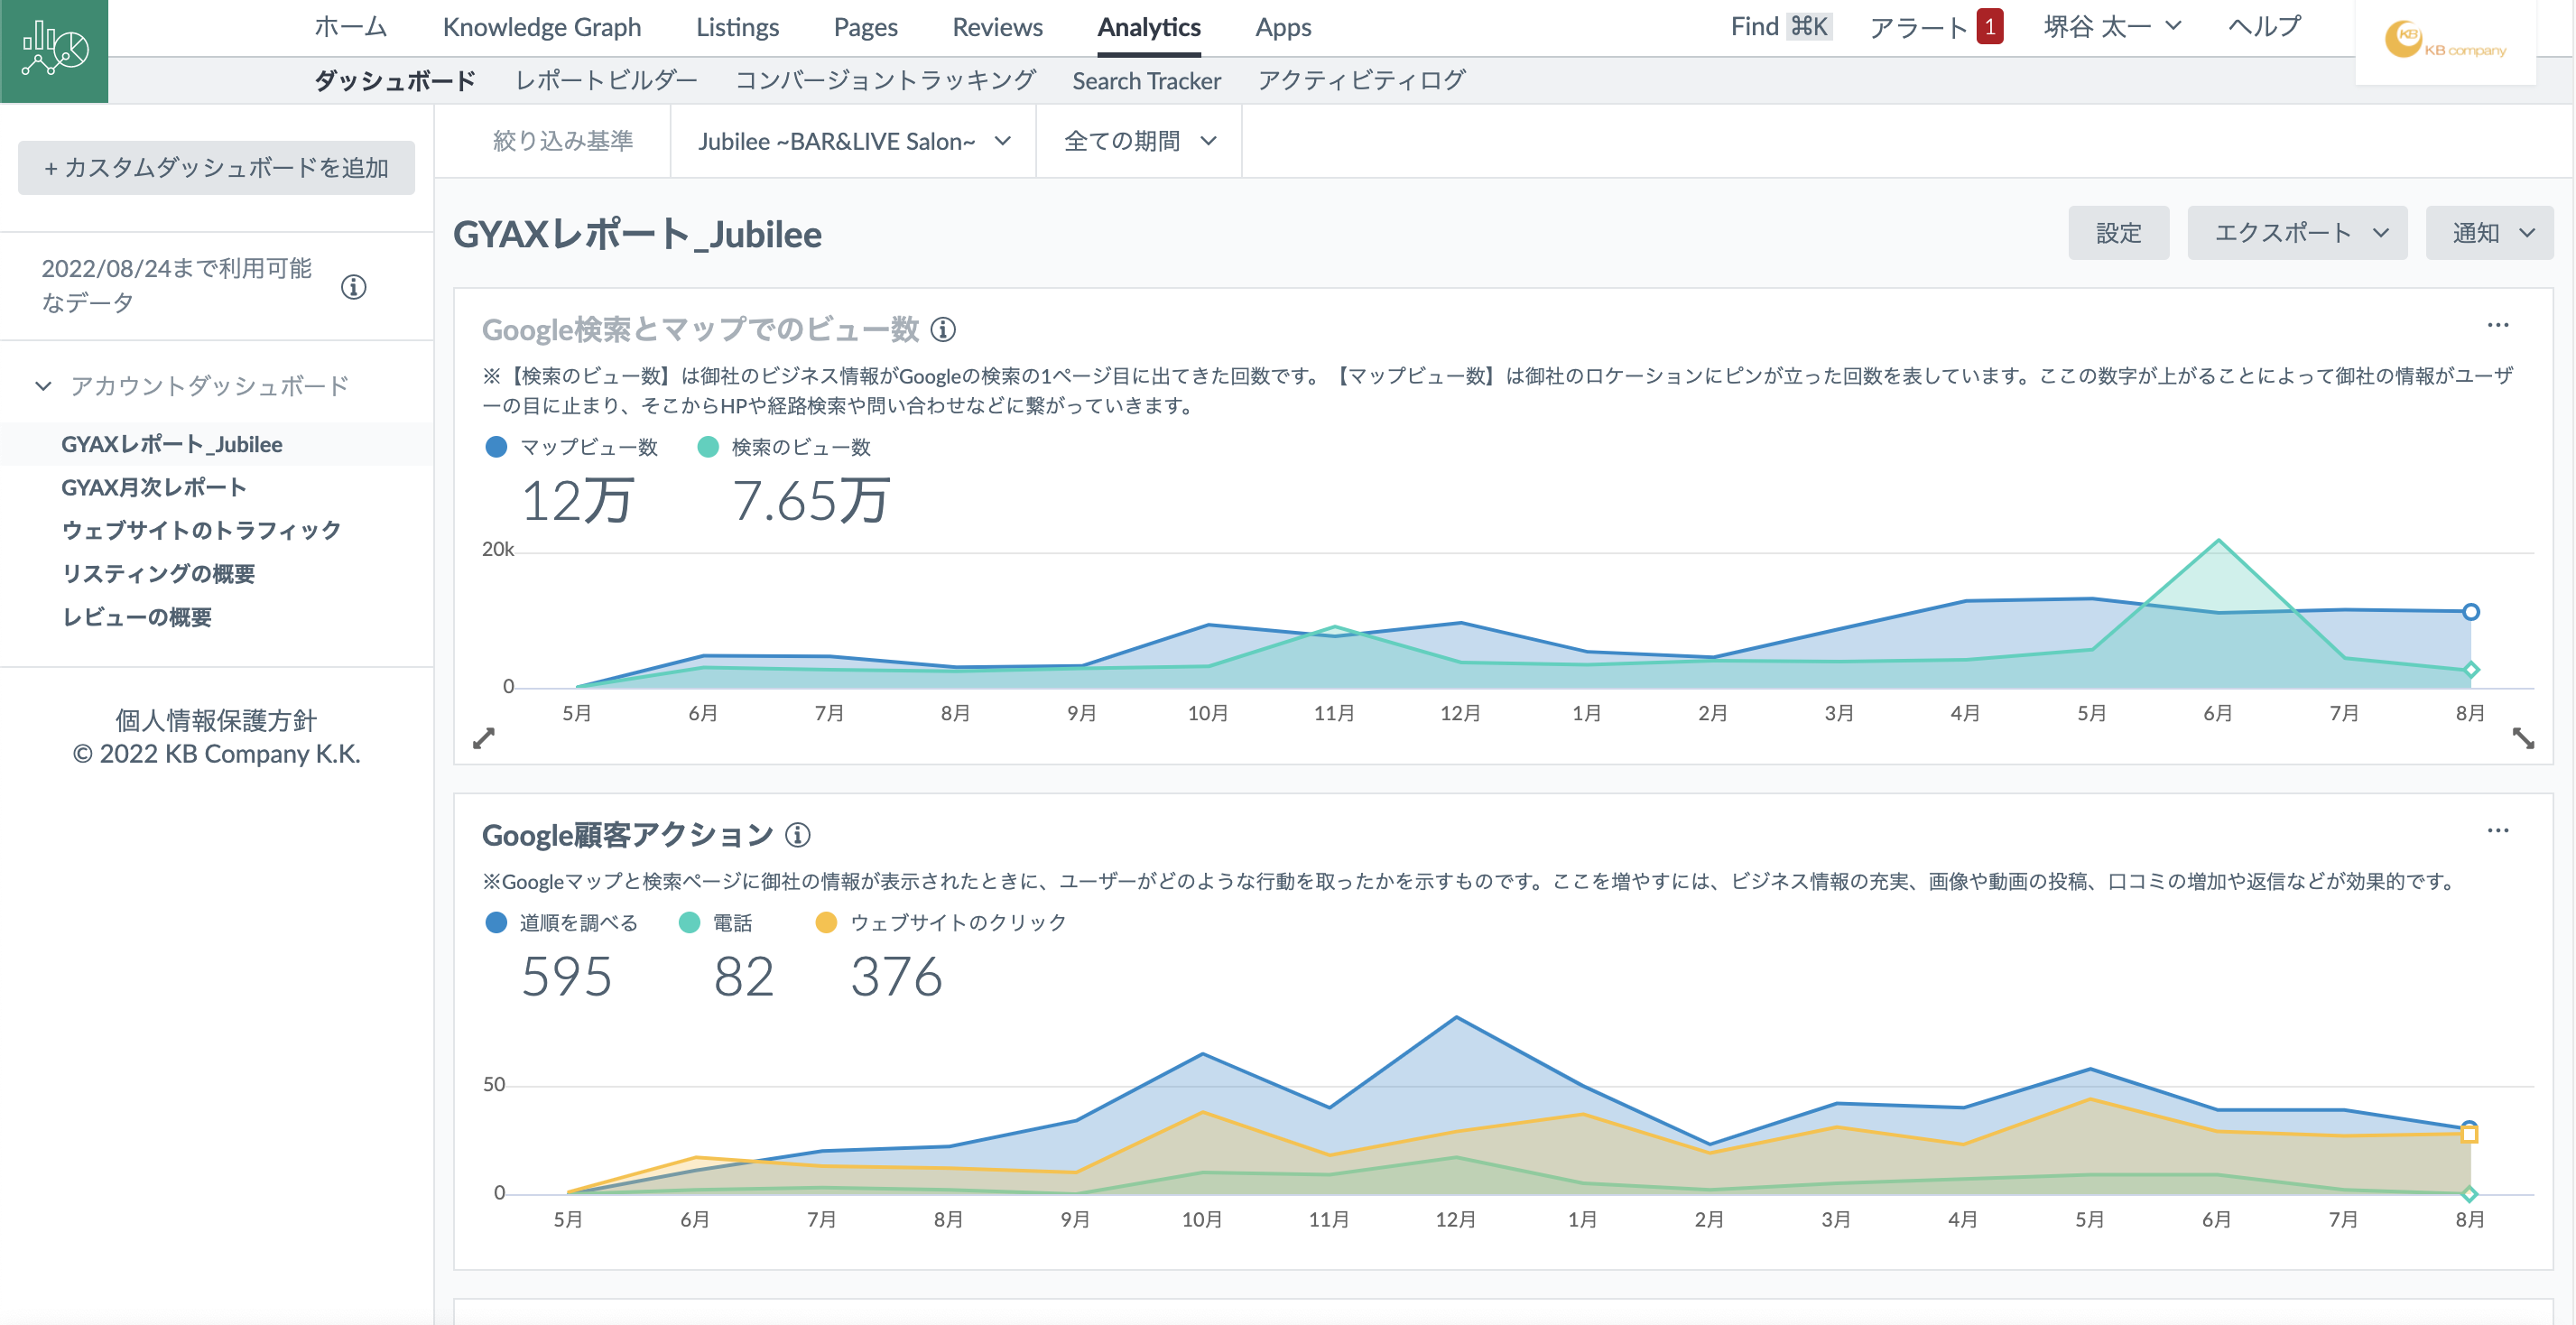
Task: Click カスタムダッシュボードを追加 button
Action: click(216, 168)
